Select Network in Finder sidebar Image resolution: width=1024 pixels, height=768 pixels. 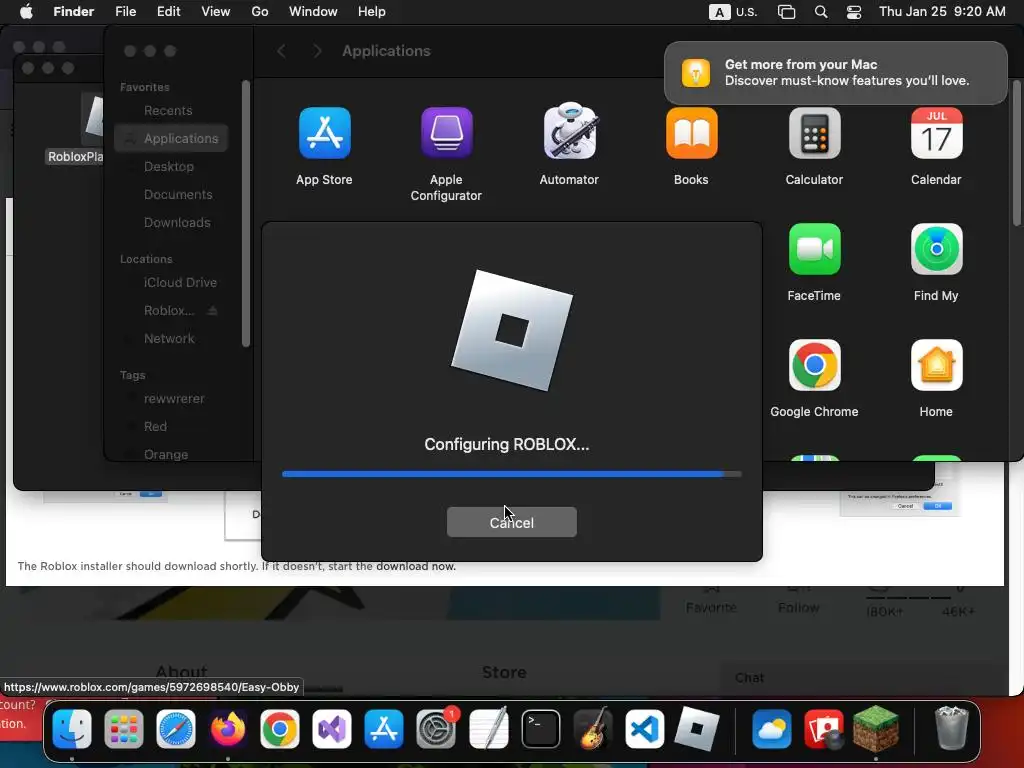click(169, 339)
